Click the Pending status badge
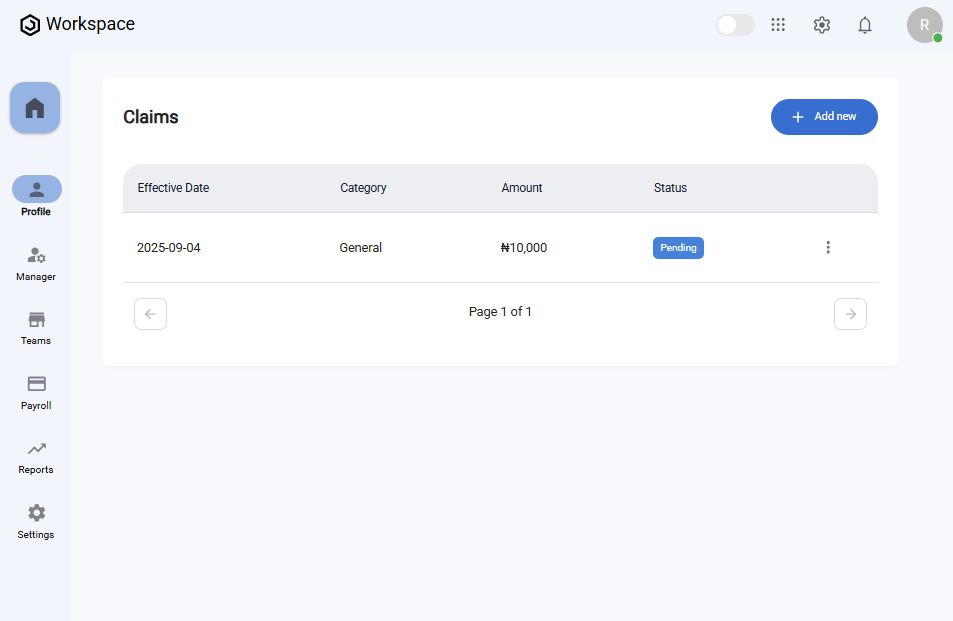The width and height of the screenshot is (953, 621). point(678,248)
